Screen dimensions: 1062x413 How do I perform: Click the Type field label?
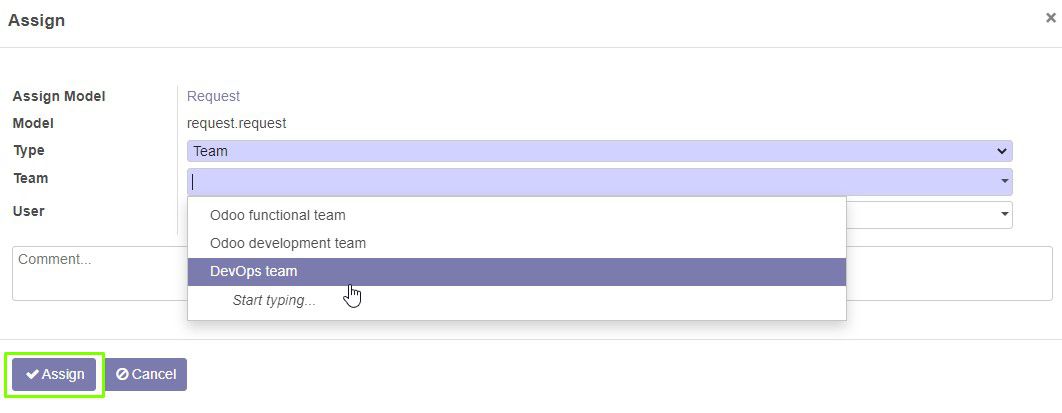tap(28, 150)
